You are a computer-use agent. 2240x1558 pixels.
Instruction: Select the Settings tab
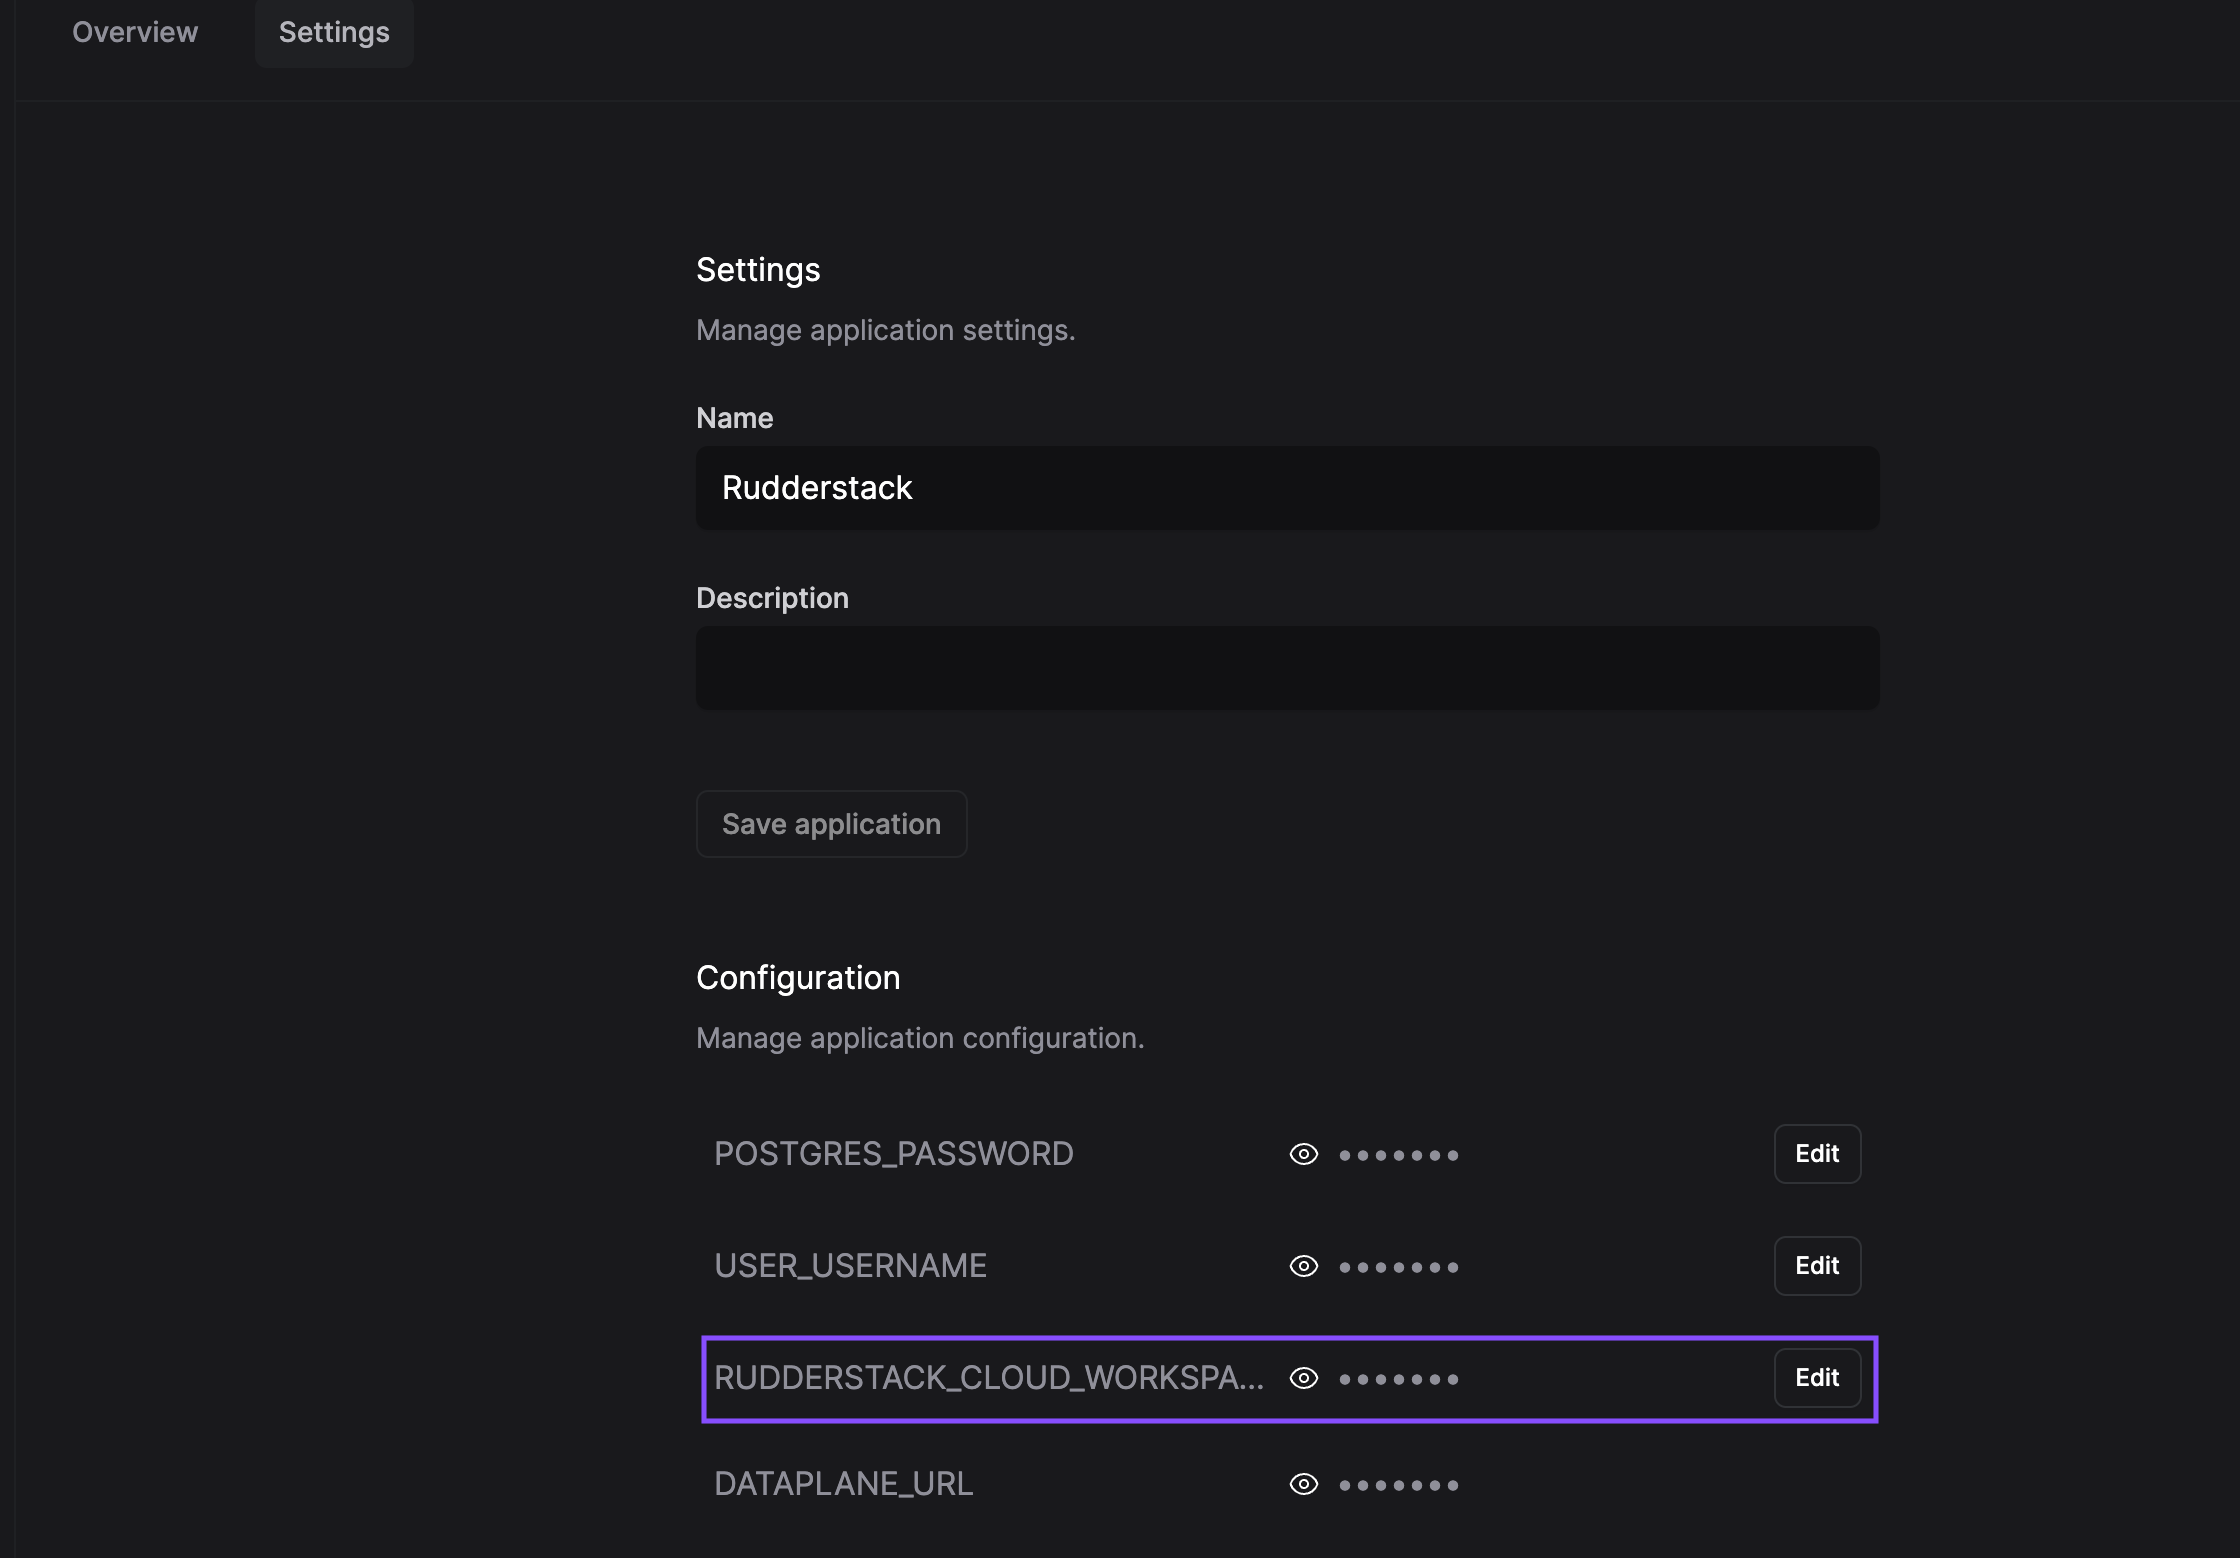(334, 32)
